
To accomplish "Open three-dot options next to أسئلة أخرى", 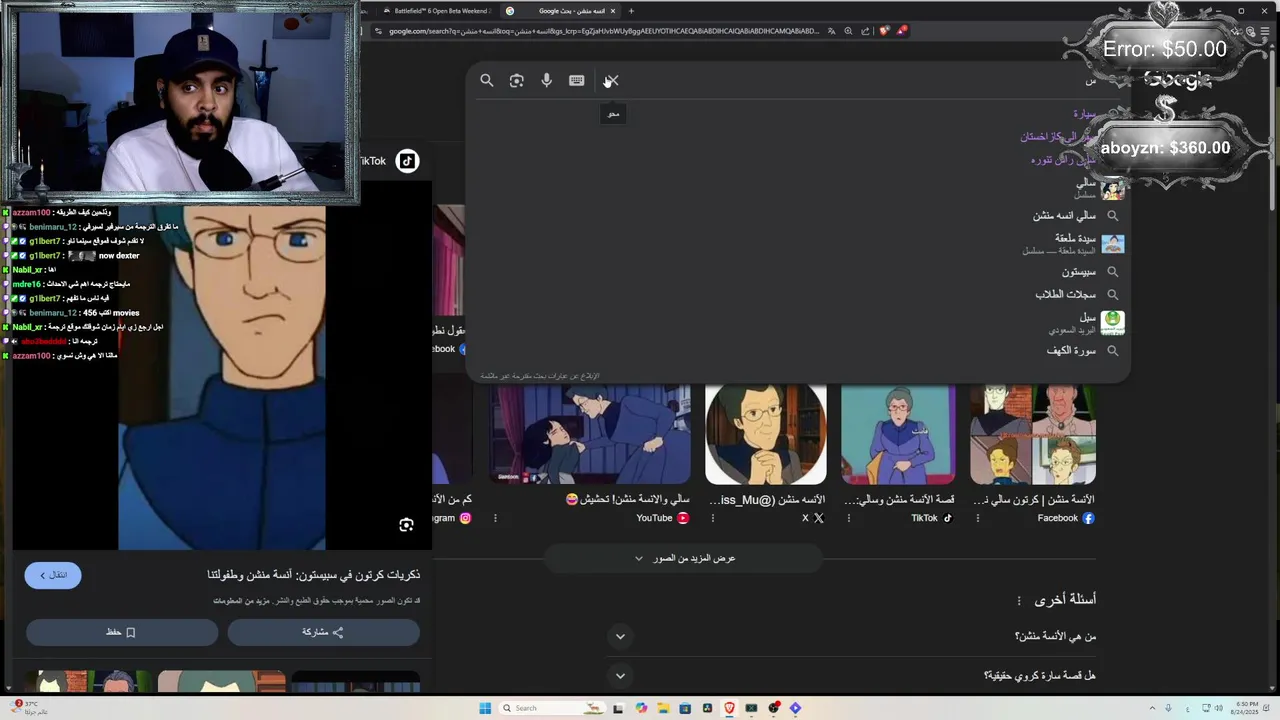I will [1019, 600].
